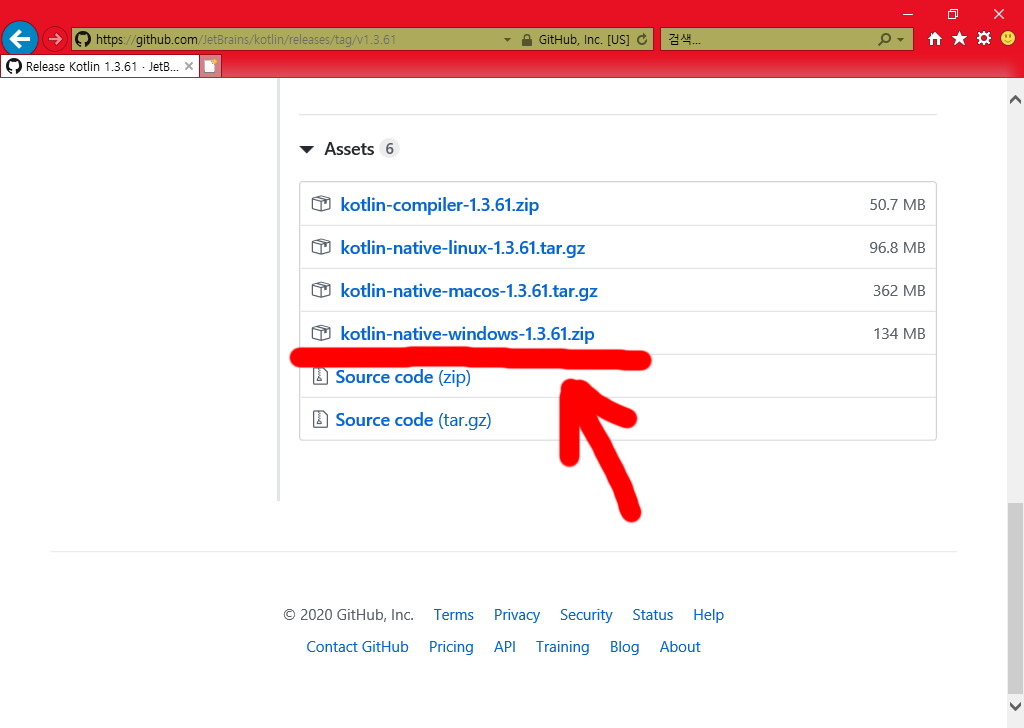Open the Help footer link

tap(709, 615)
